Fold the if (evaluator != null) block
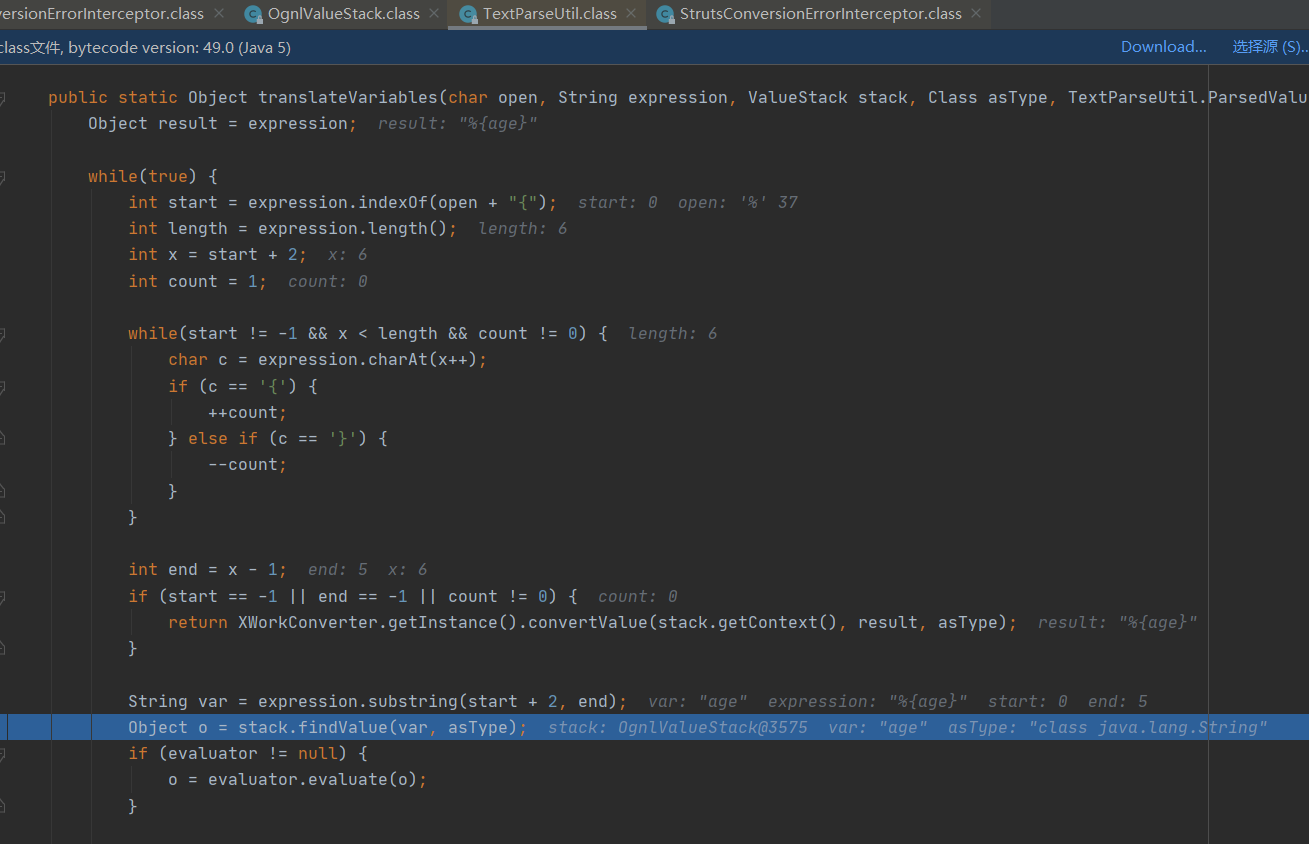This screenshot has height=844, width=1309. (x=2, y=754)
